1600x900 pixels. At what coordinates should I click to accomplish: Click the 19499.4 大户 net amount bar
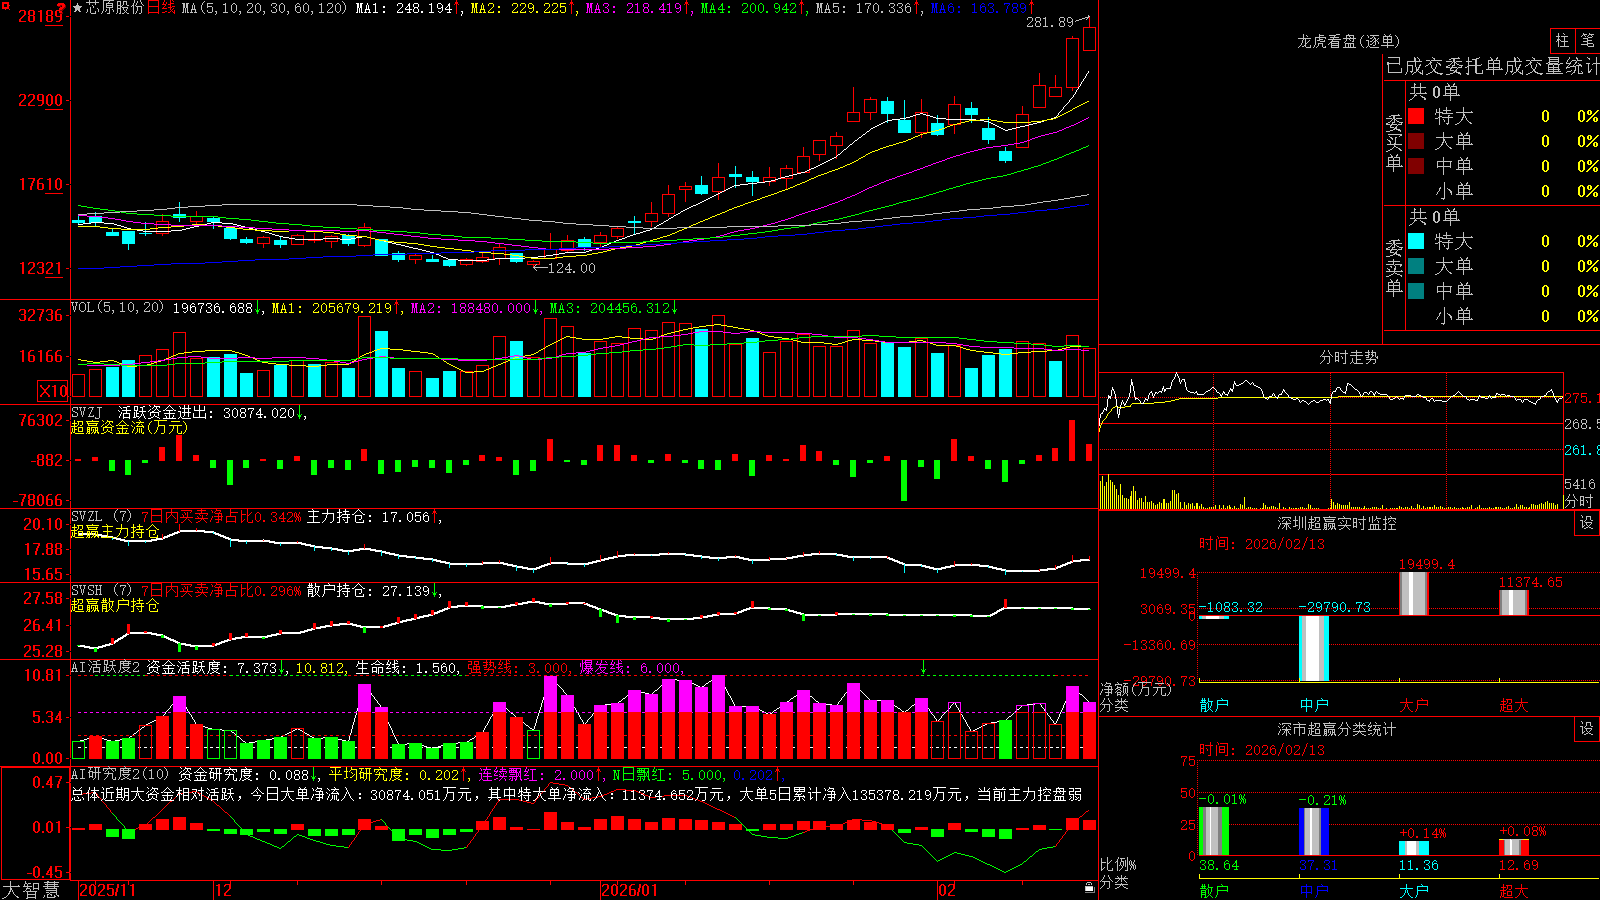point(1414,594)
